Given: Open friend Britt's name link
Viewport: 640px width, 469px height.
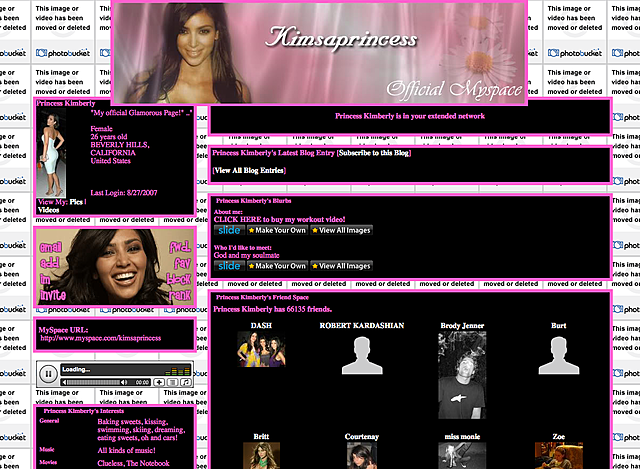Looking at the screenshot, I should (261, 436).
